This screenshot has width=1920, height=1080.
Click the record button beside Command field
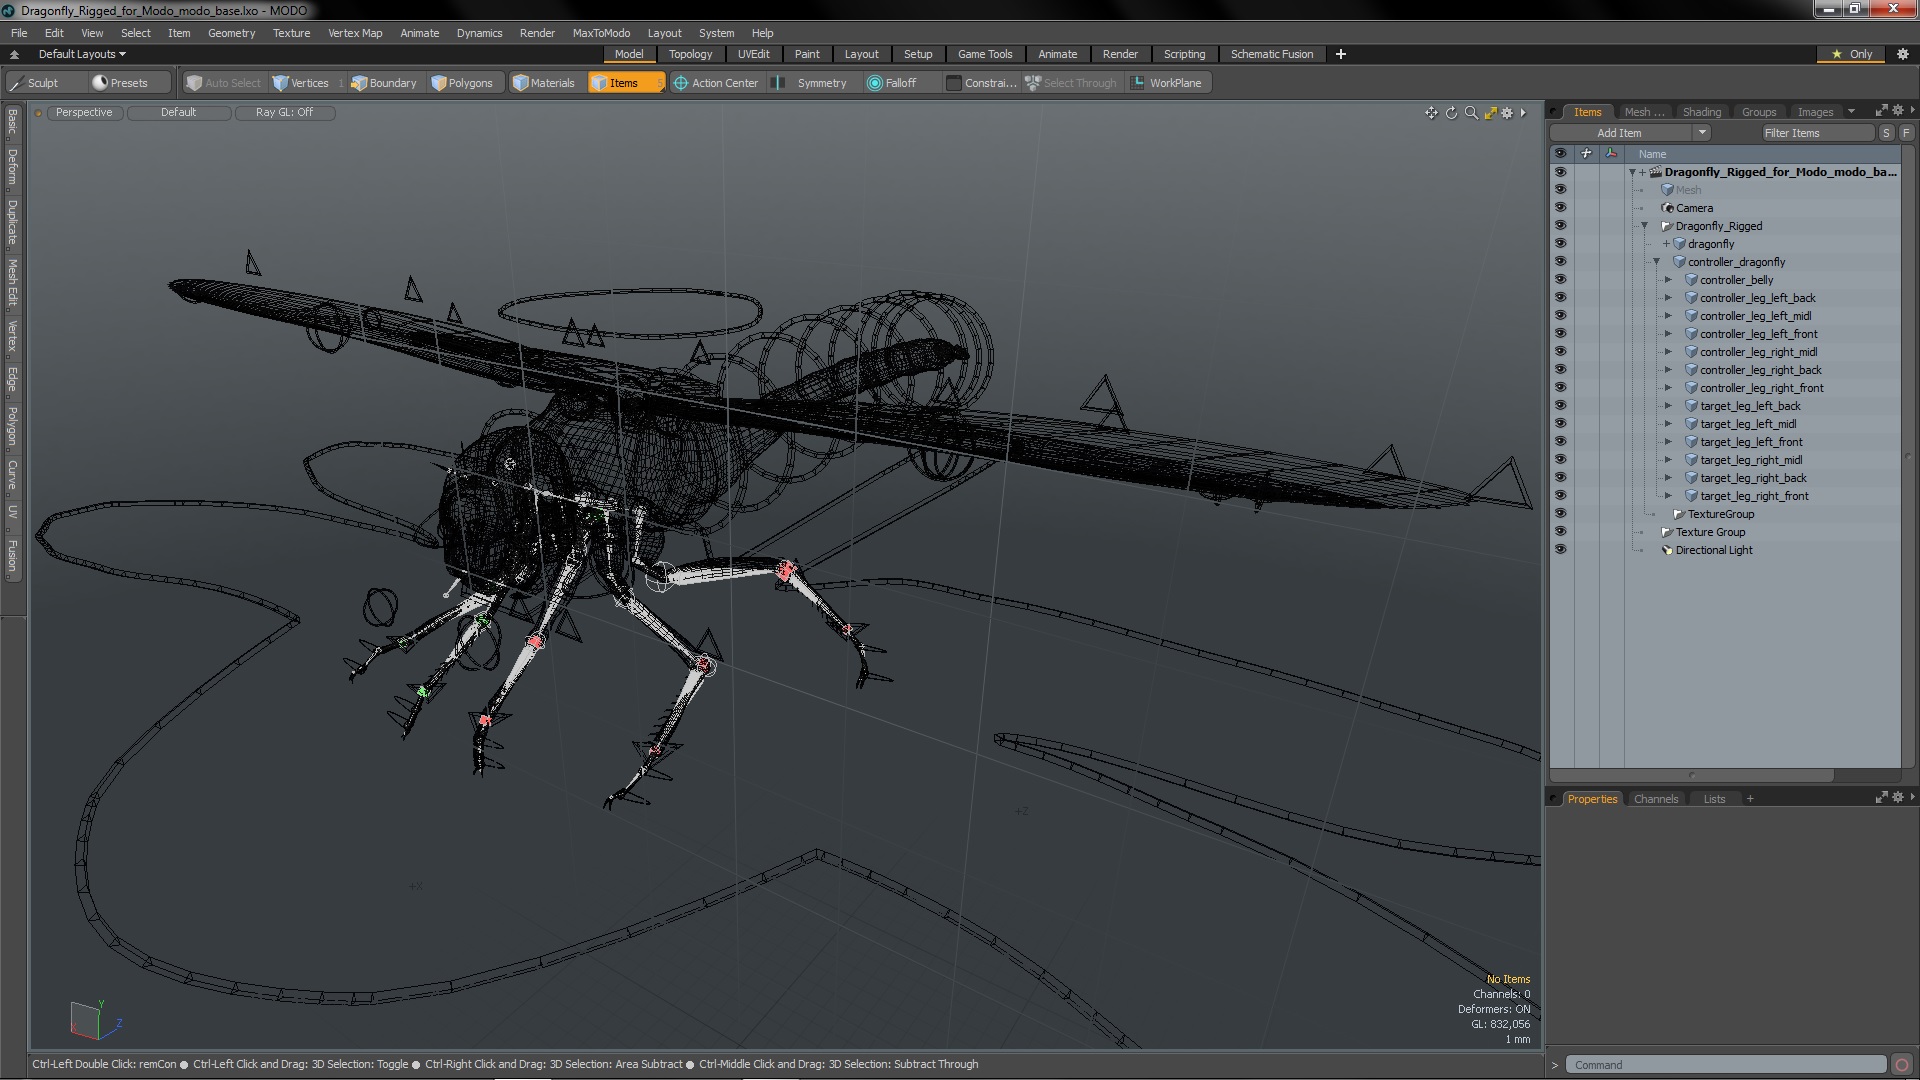(1902, 1065)
